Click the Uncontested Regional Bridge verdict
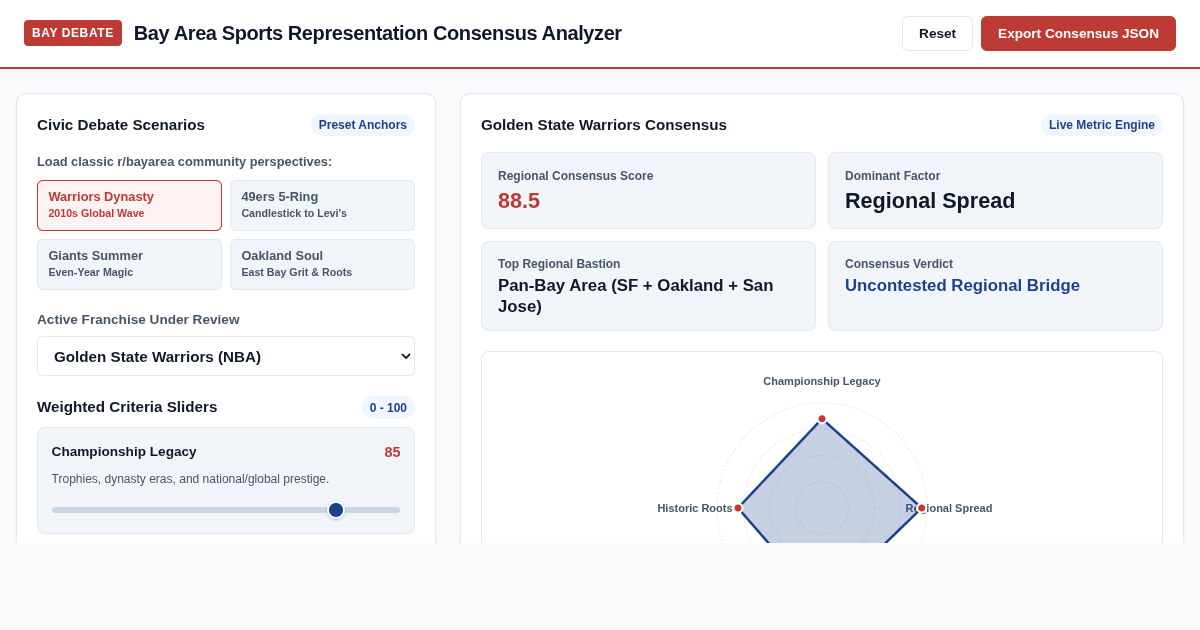This screenshot has width=1200, height=630. pos(962,286)
